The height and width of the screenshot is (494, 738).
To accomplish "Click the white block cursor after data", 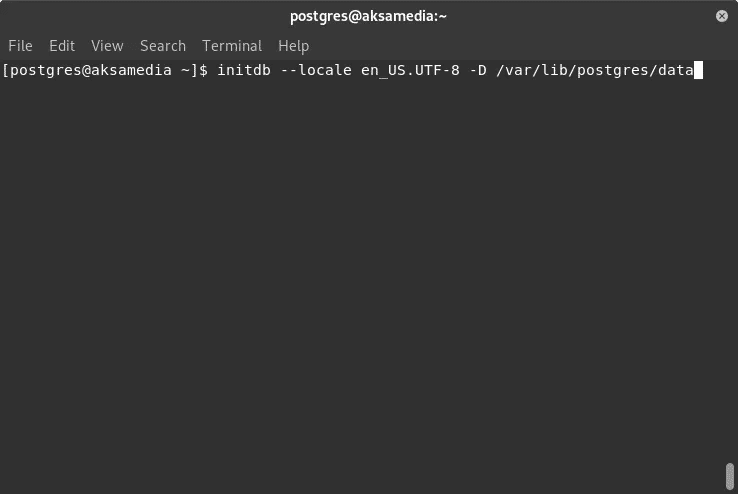I will click(698, 71).
